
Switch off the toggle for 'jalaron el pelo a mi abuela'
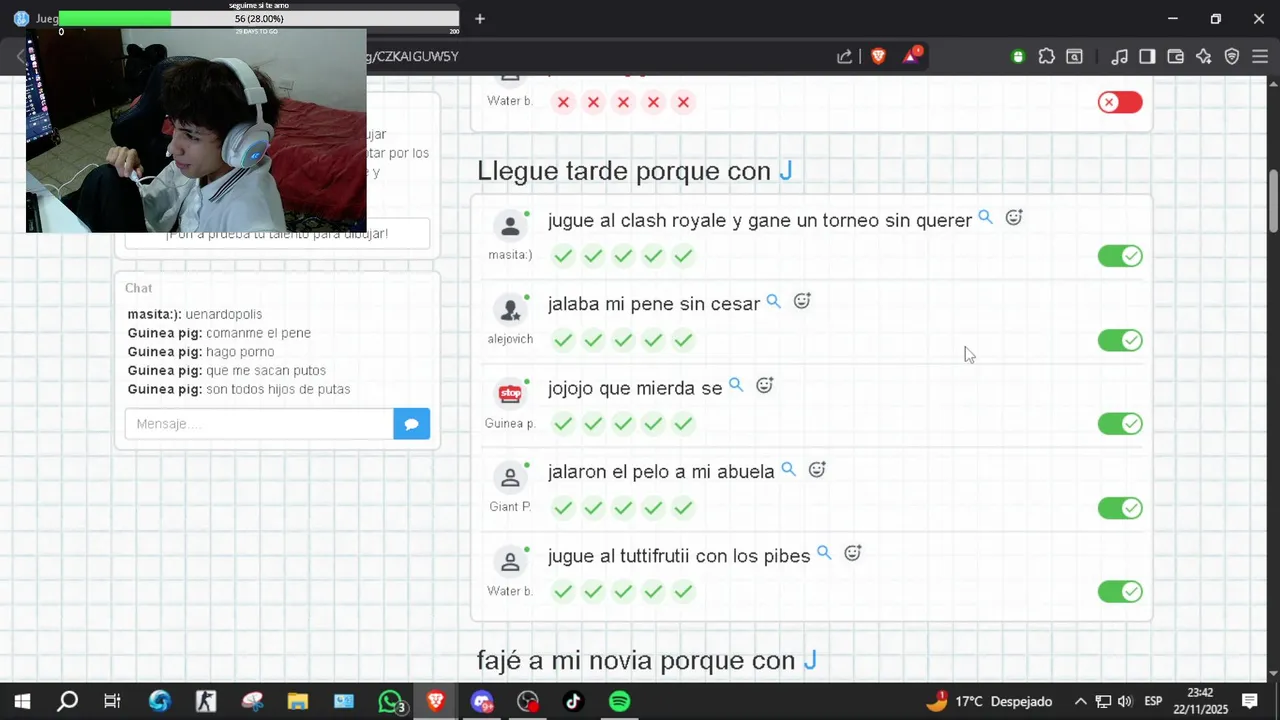1120,508
